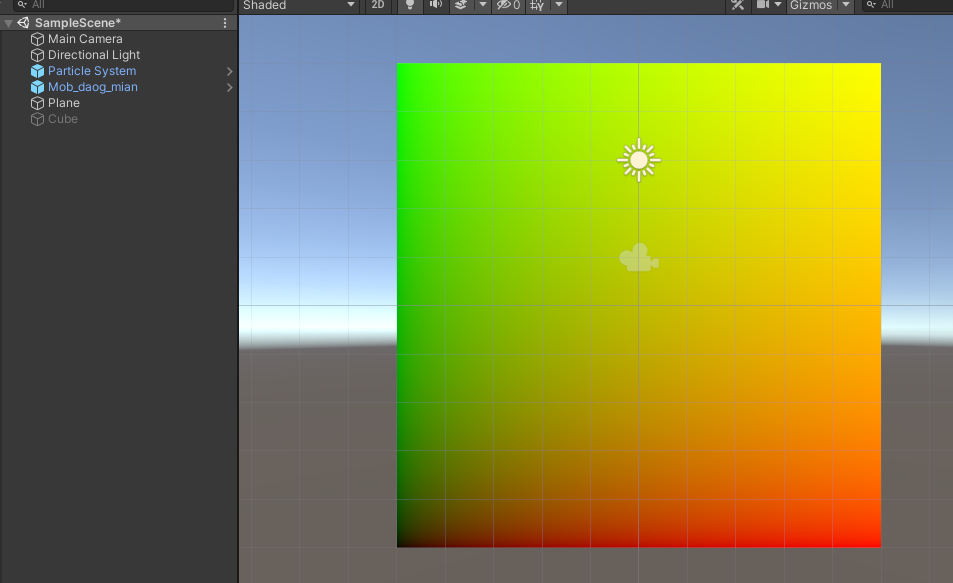Toggle scene view lighting icon
The height and width of the screenshot is (583, 953).
point(409,6)
